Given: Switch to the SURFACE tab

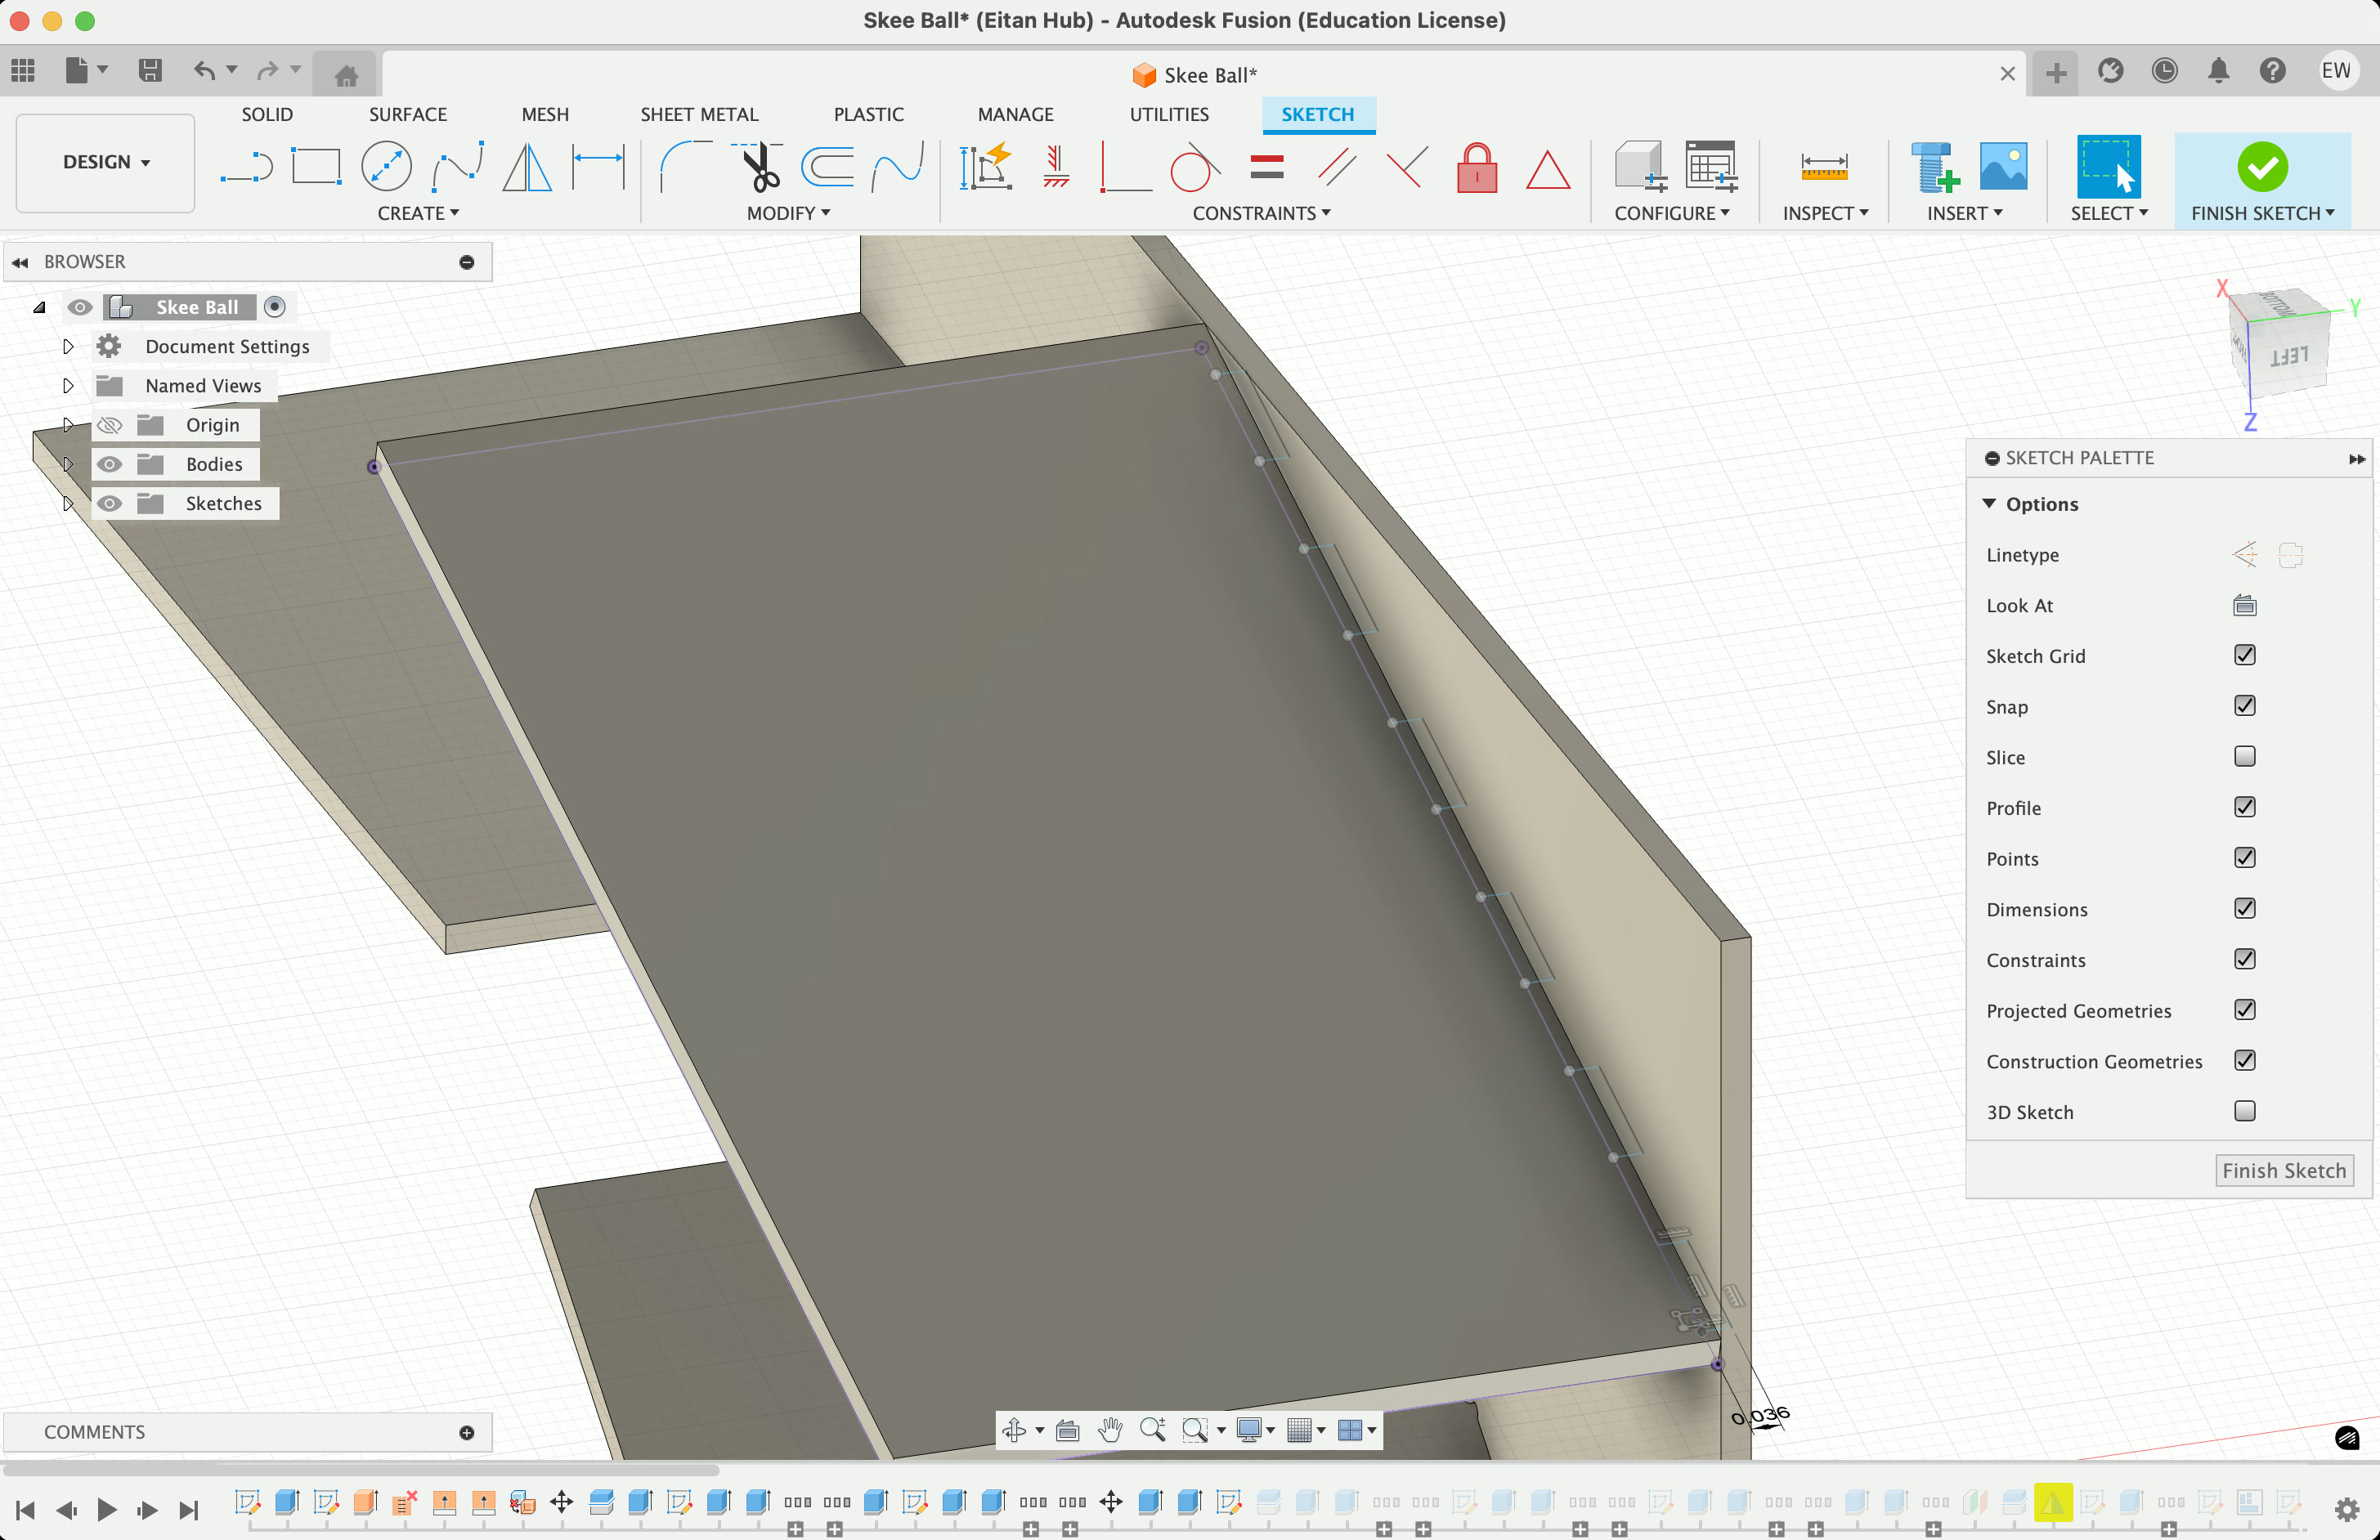Looking at the screenshot, I should pos(407,114).
